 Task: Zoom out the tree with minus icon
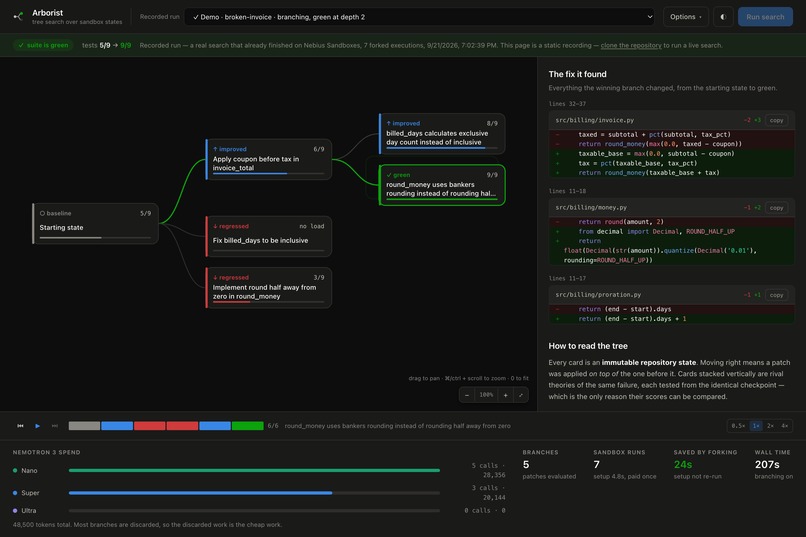coord(467,395)
